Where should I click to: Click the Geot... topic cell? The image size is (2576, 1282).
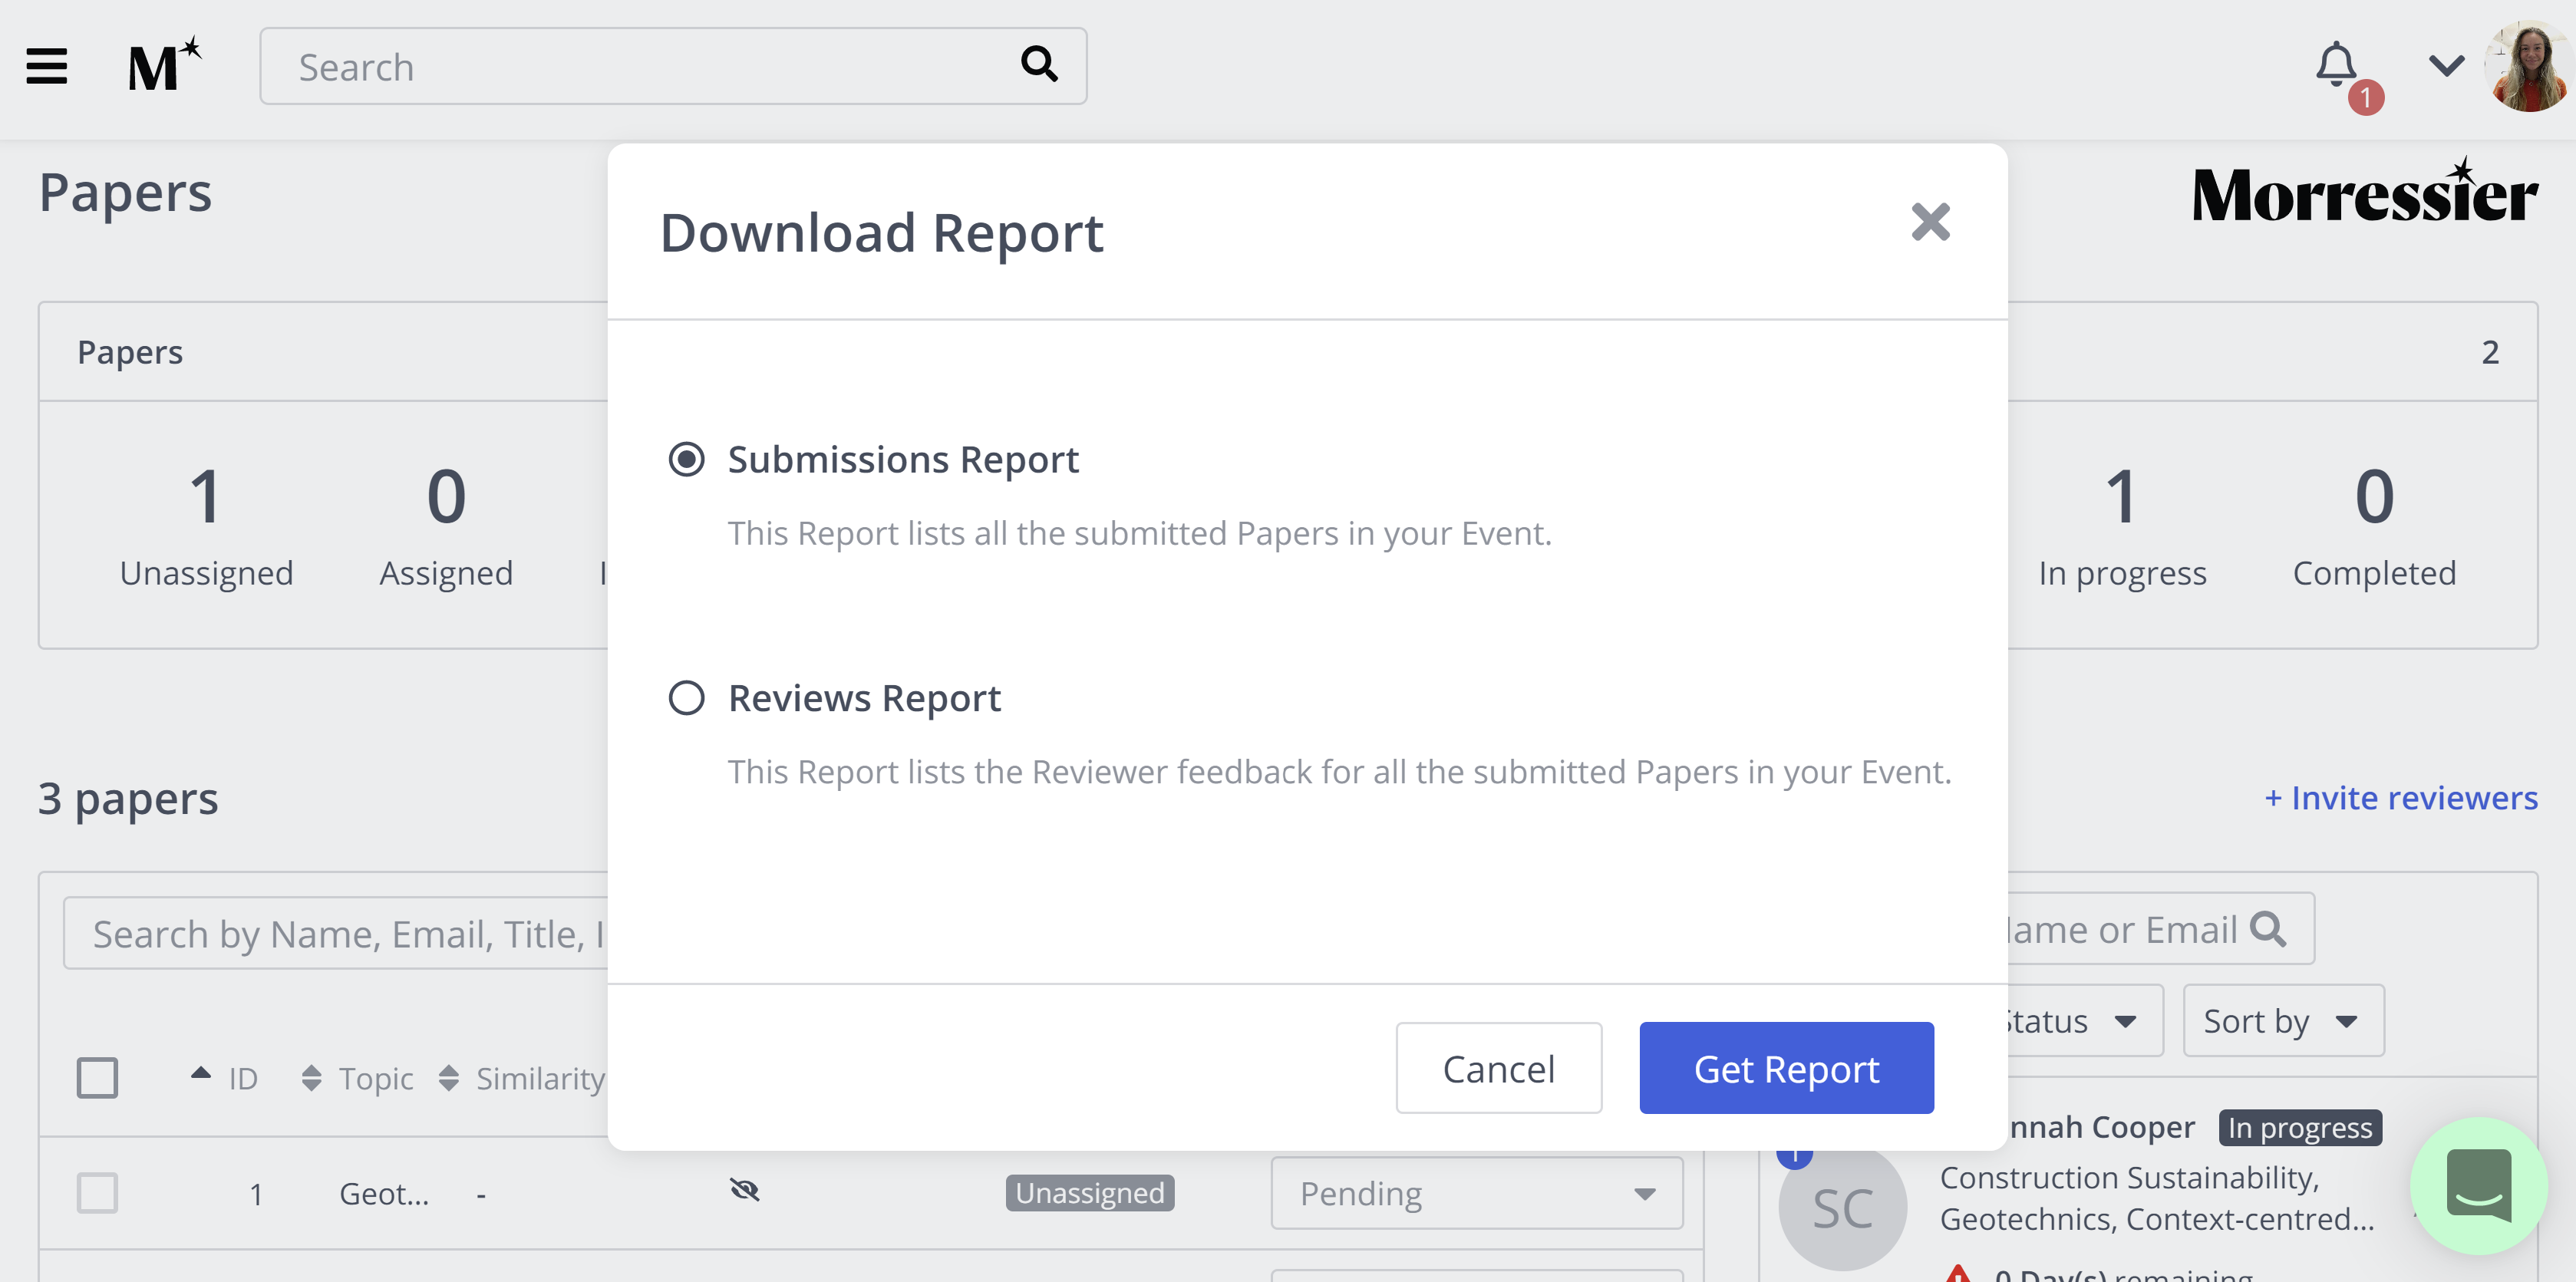[384, 1193]
